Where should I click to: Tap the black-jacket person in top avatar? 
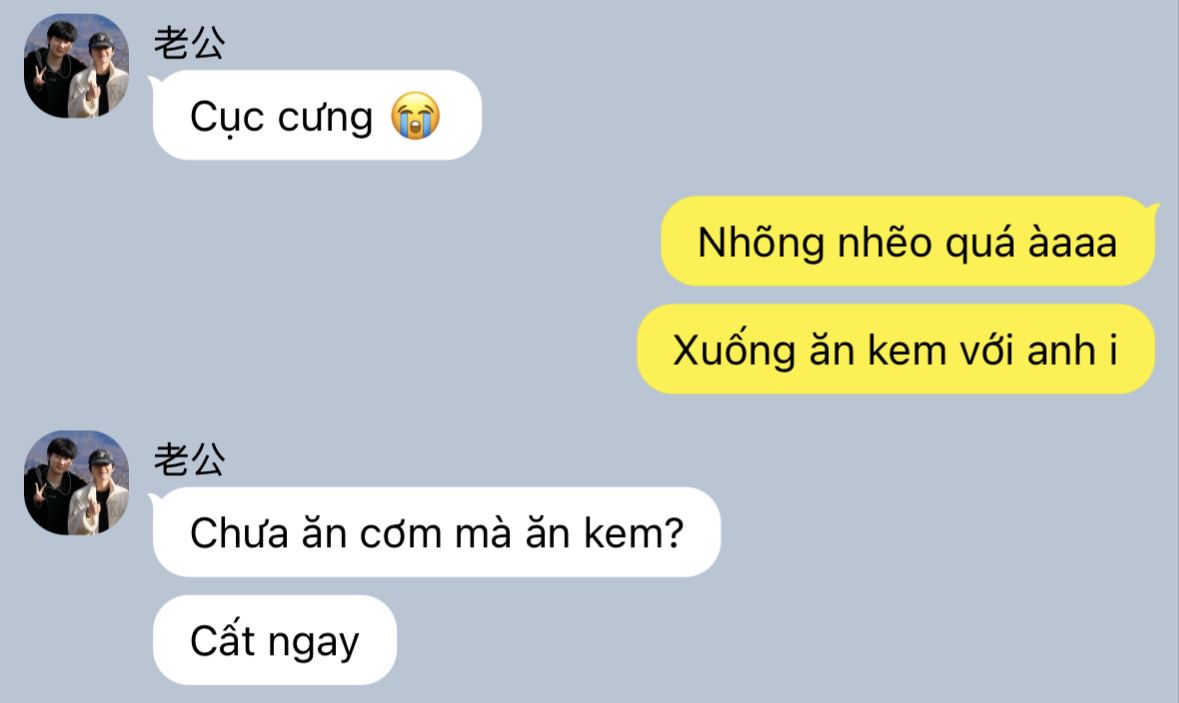[x=50, y=69]
